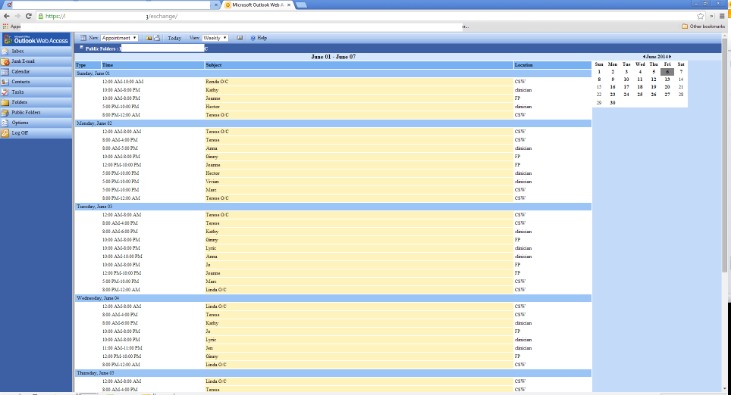This screenshot has width=731, height=395.
Task: Open the New Appointment type dropdown
Action: (x=119, y=38)
